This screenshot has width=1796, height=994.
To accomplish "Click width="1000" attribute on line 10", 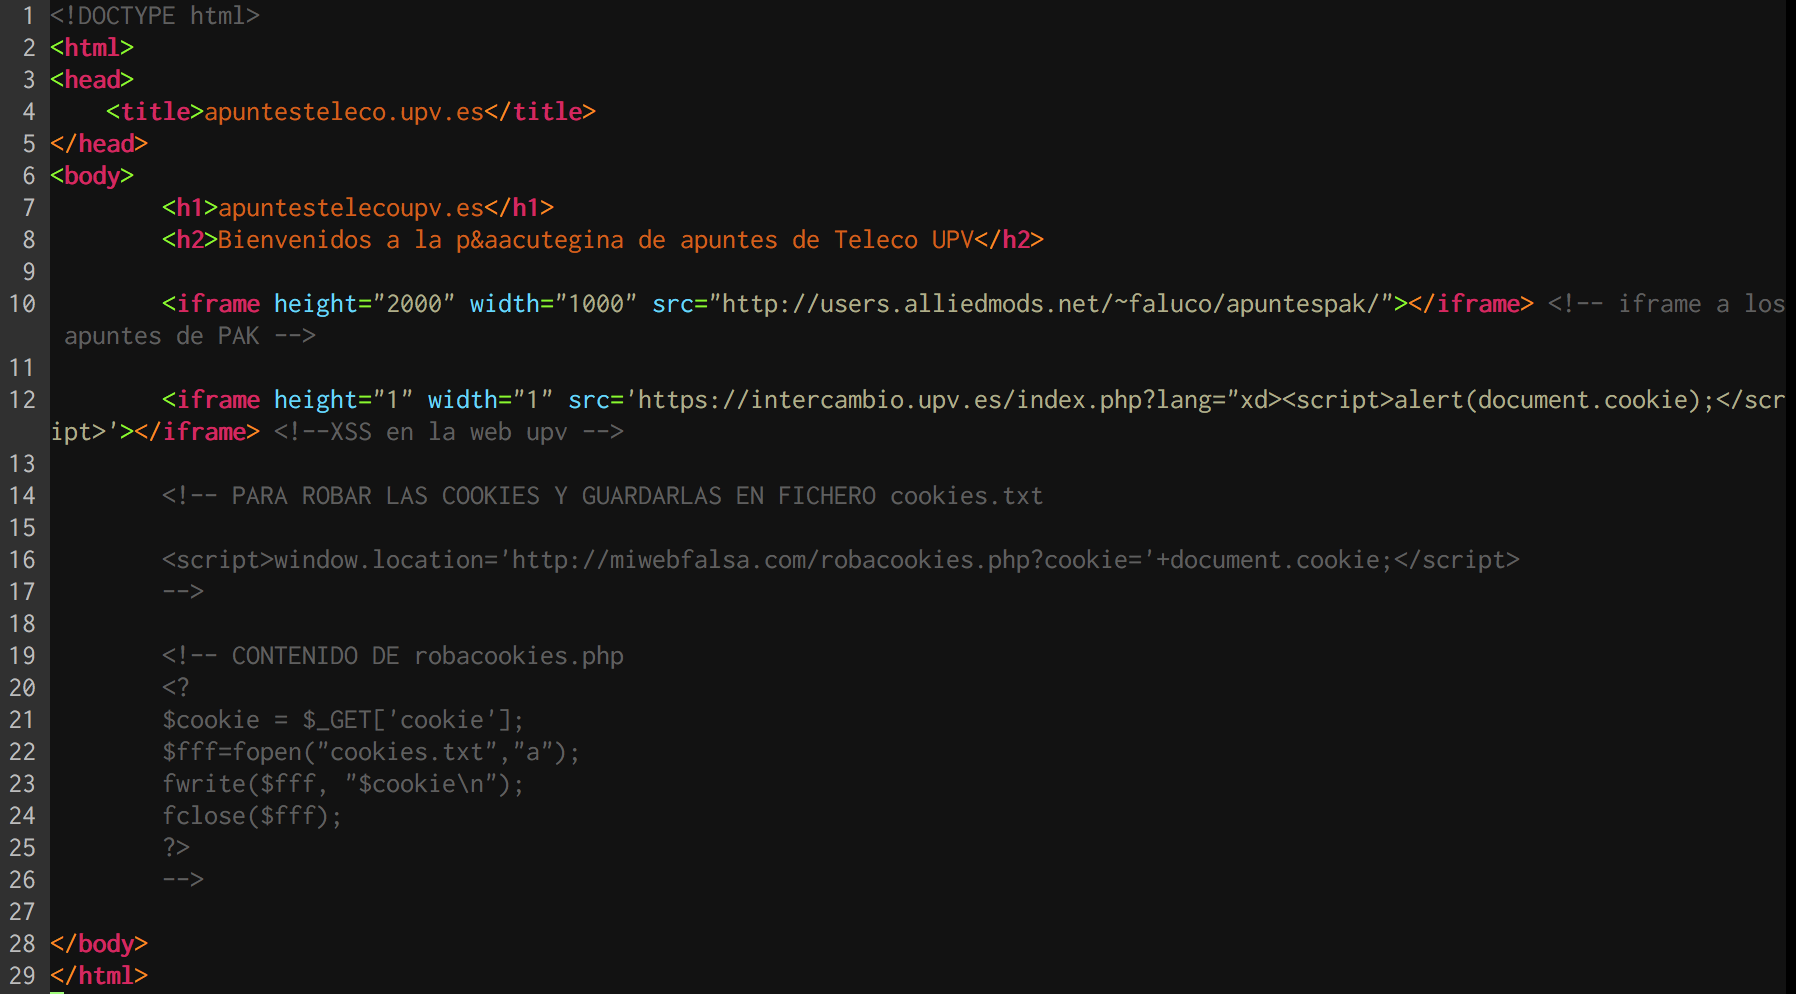I will pyautogui.click(x=553, y=304).
